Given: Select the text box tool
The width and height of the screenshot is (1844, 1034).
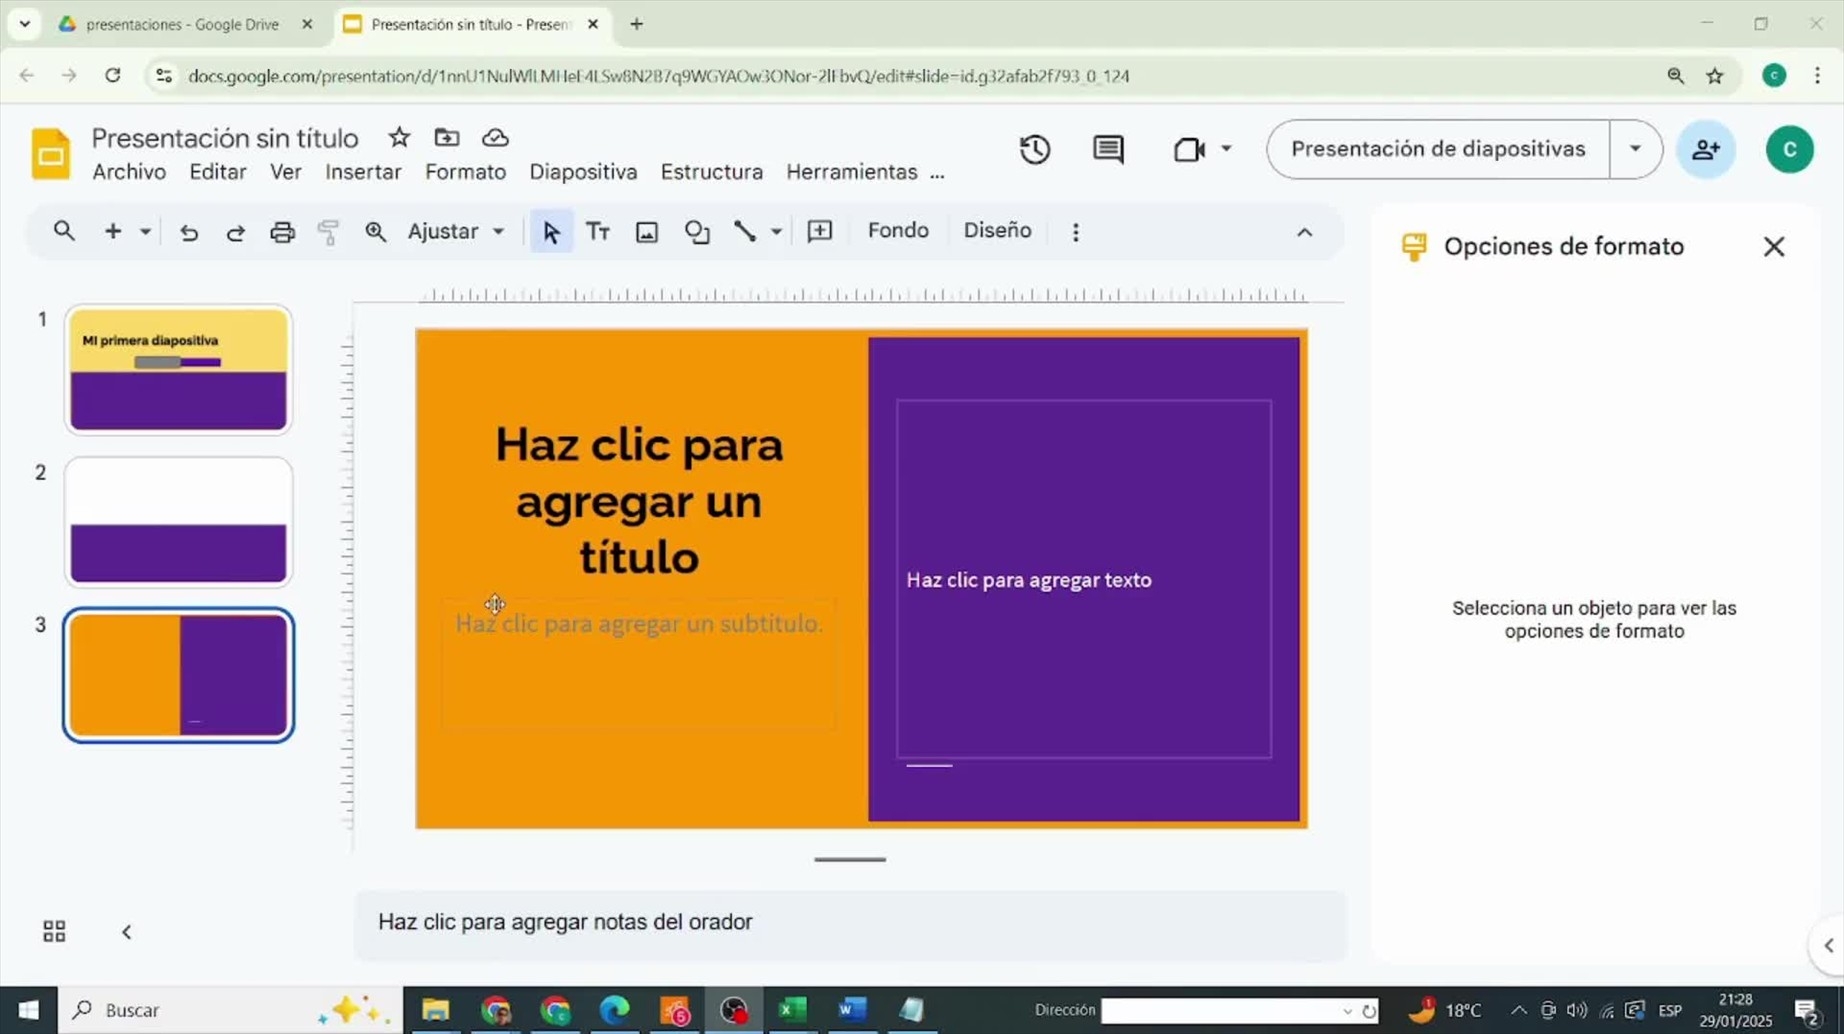Looking at the screenshot, I should coord(598,232).
